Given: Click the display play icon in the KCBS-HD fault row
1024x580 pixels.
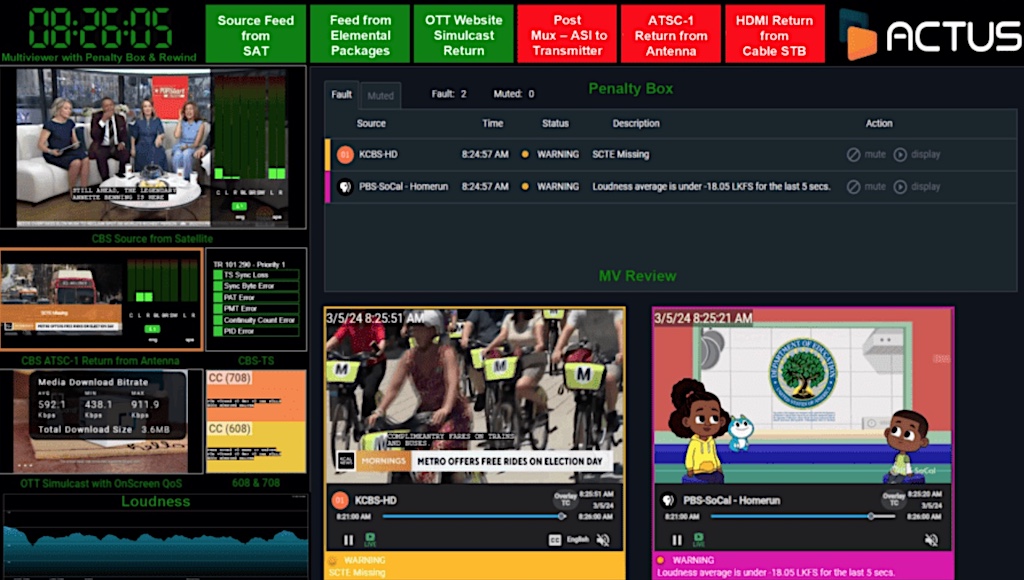Looking at the screenshot, I should [900, 155].
